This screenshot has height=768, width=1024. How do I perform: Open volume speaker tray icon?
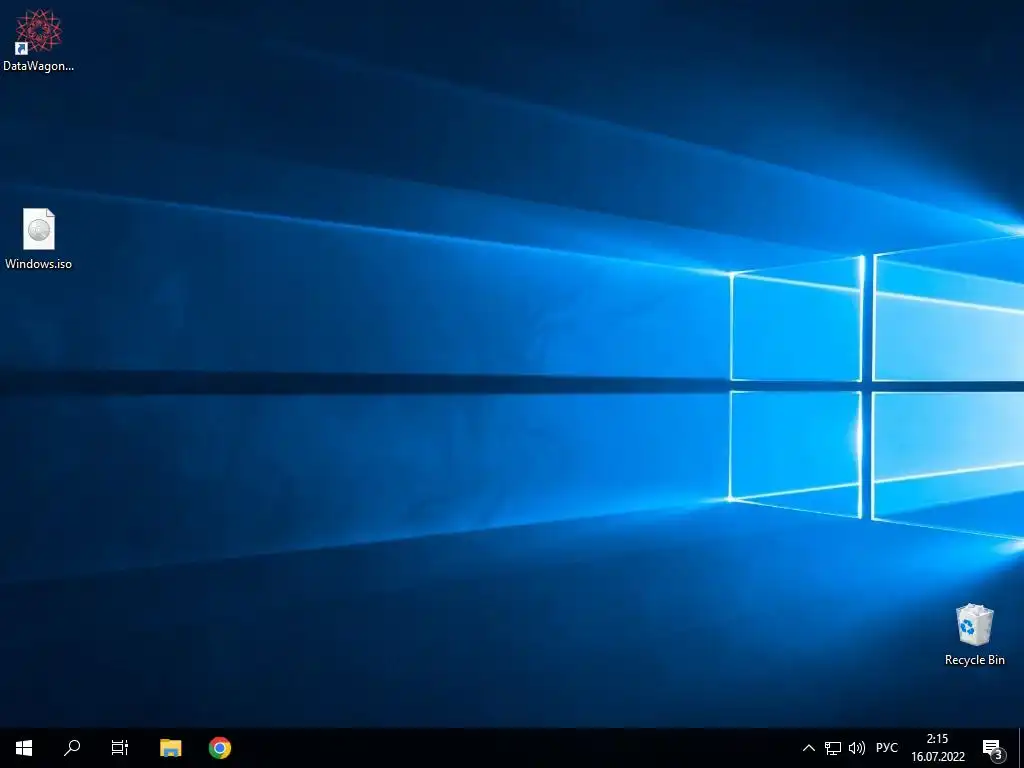(x=856, y=748)
